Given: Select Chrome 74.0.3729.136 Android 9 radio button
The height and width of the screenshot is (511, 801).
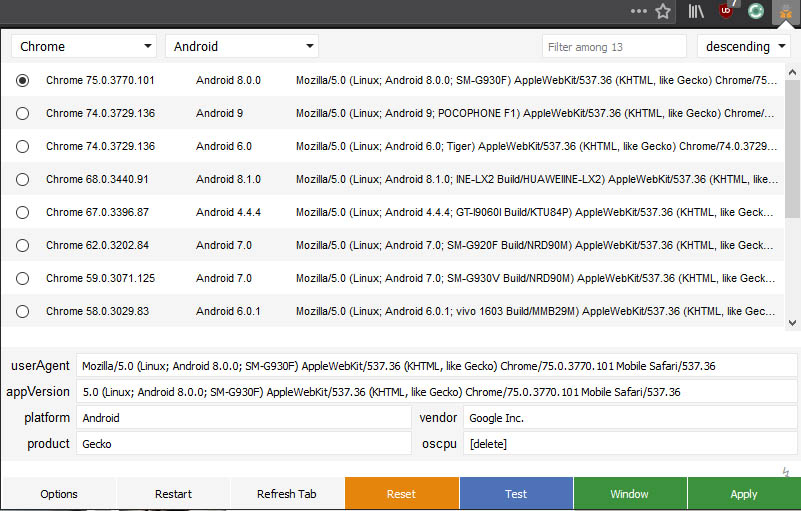Looking at the screenshot, I should [22, 113].
